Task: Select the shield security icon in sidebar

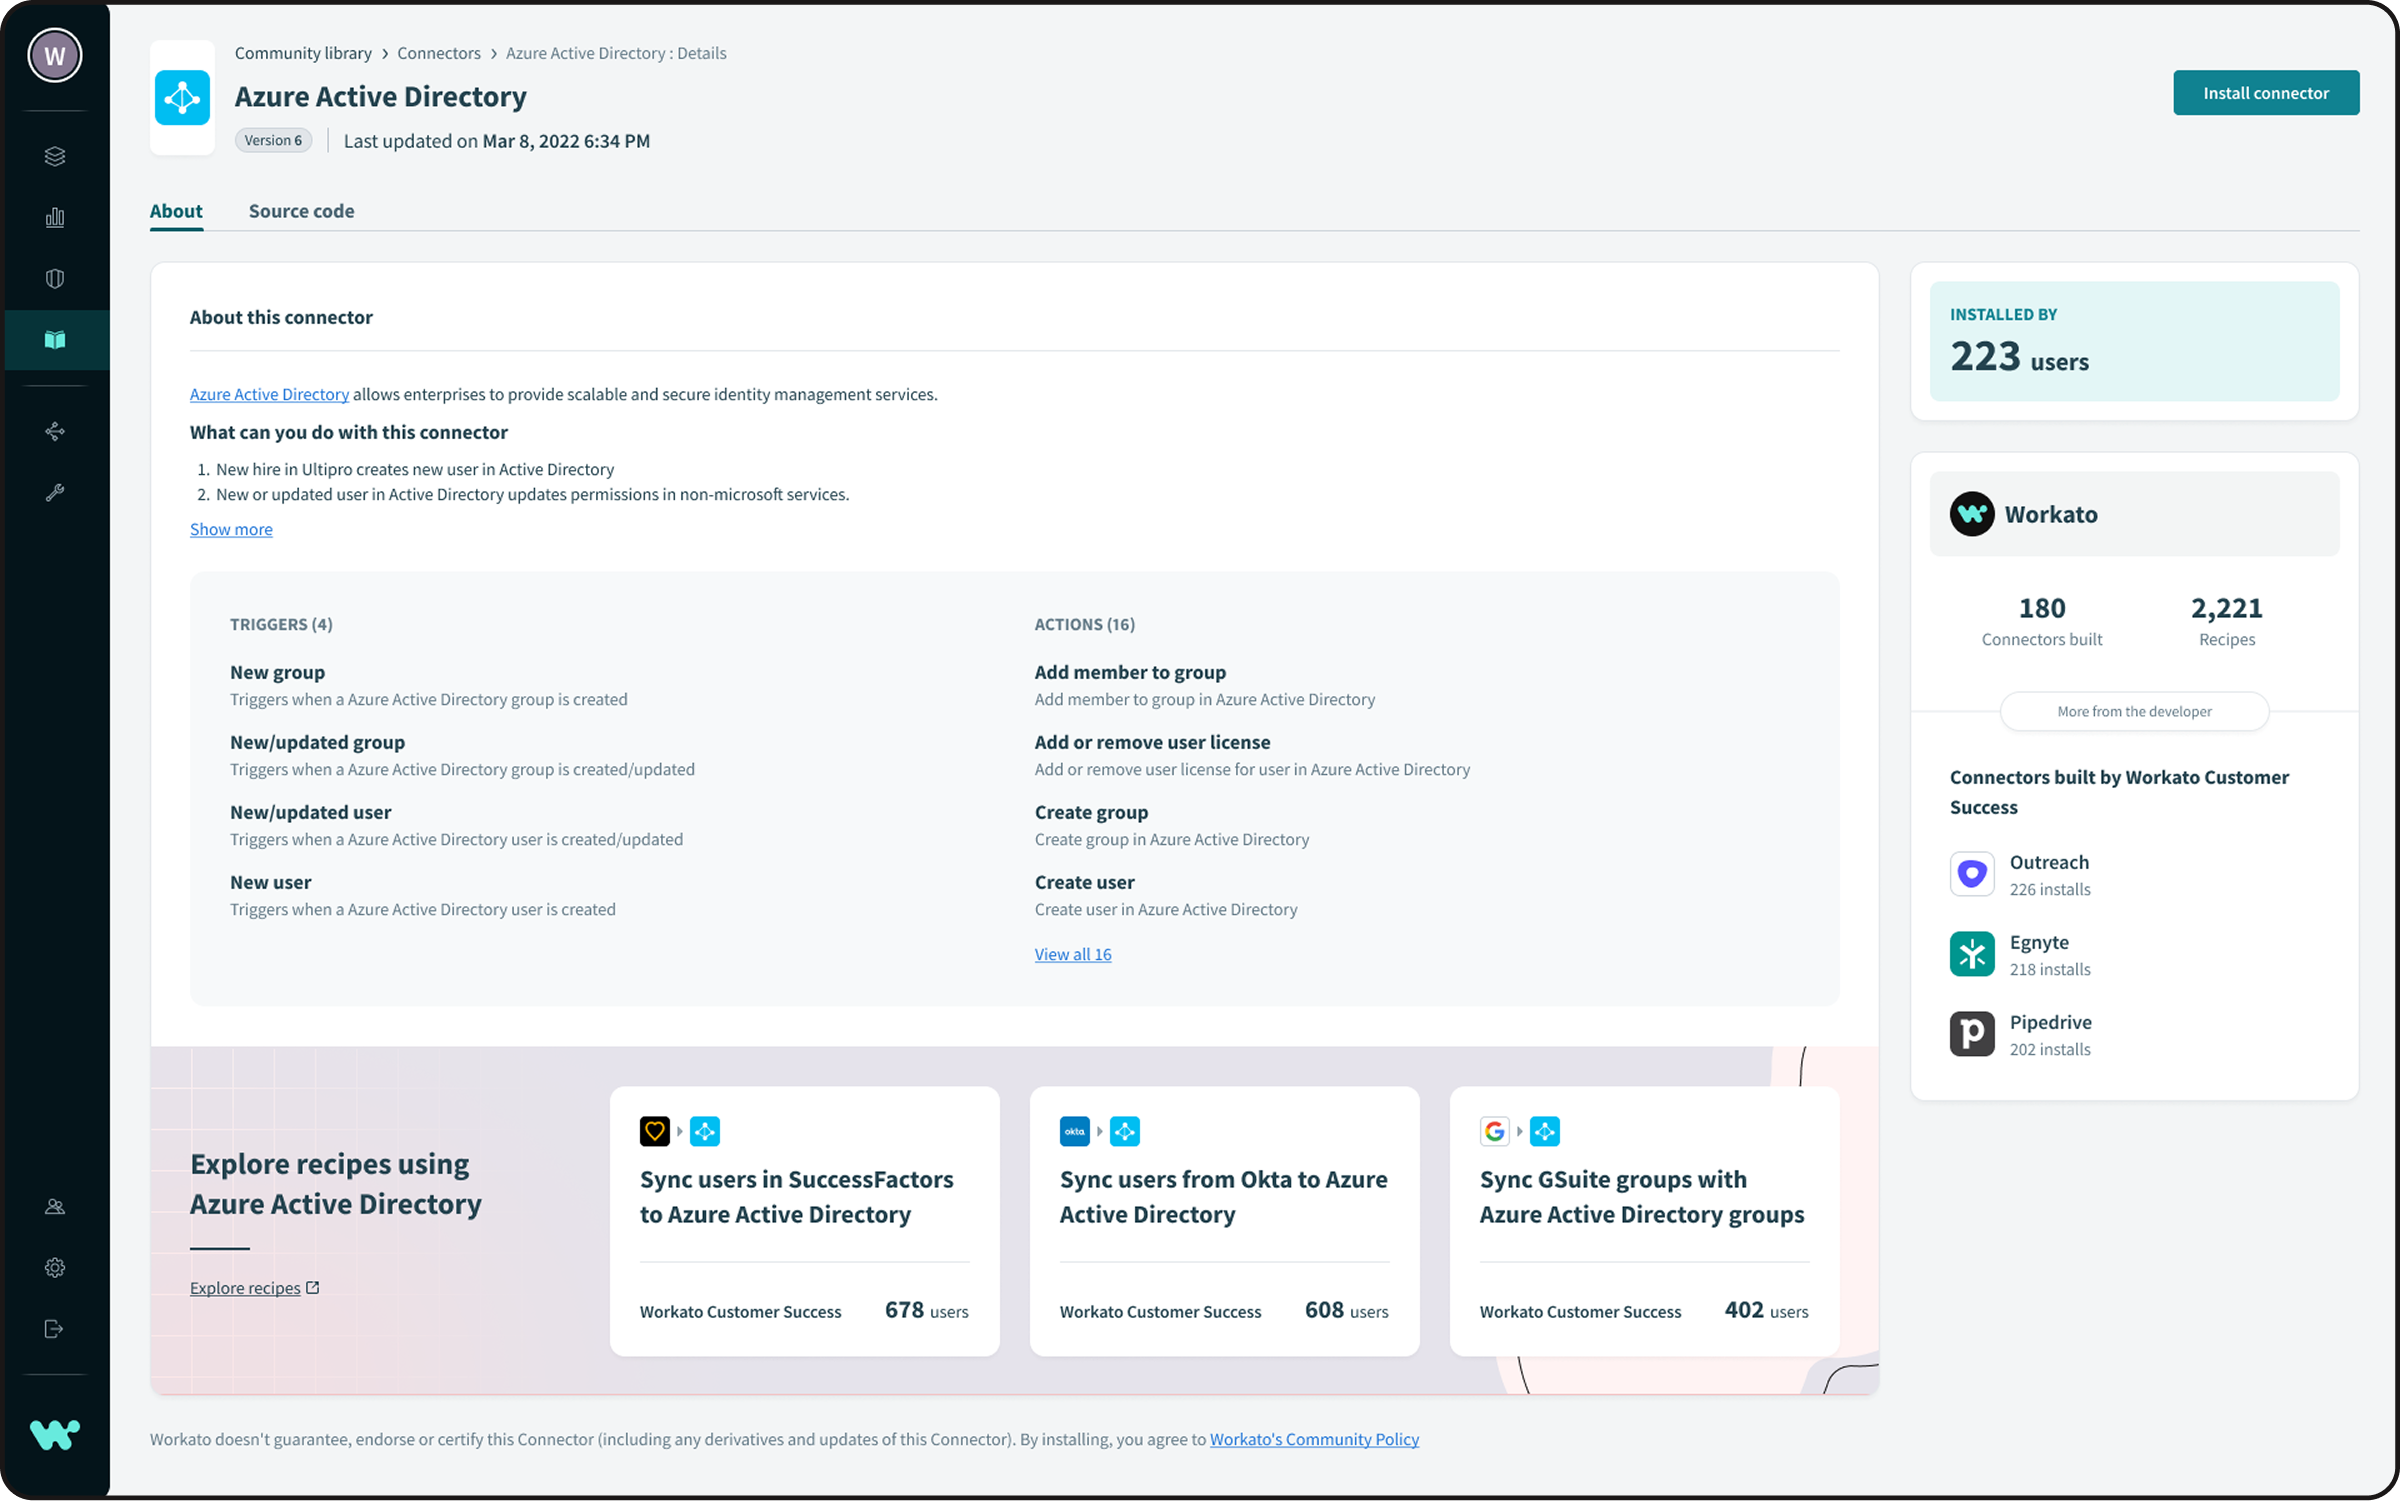Action: click(x=55, y=278)
